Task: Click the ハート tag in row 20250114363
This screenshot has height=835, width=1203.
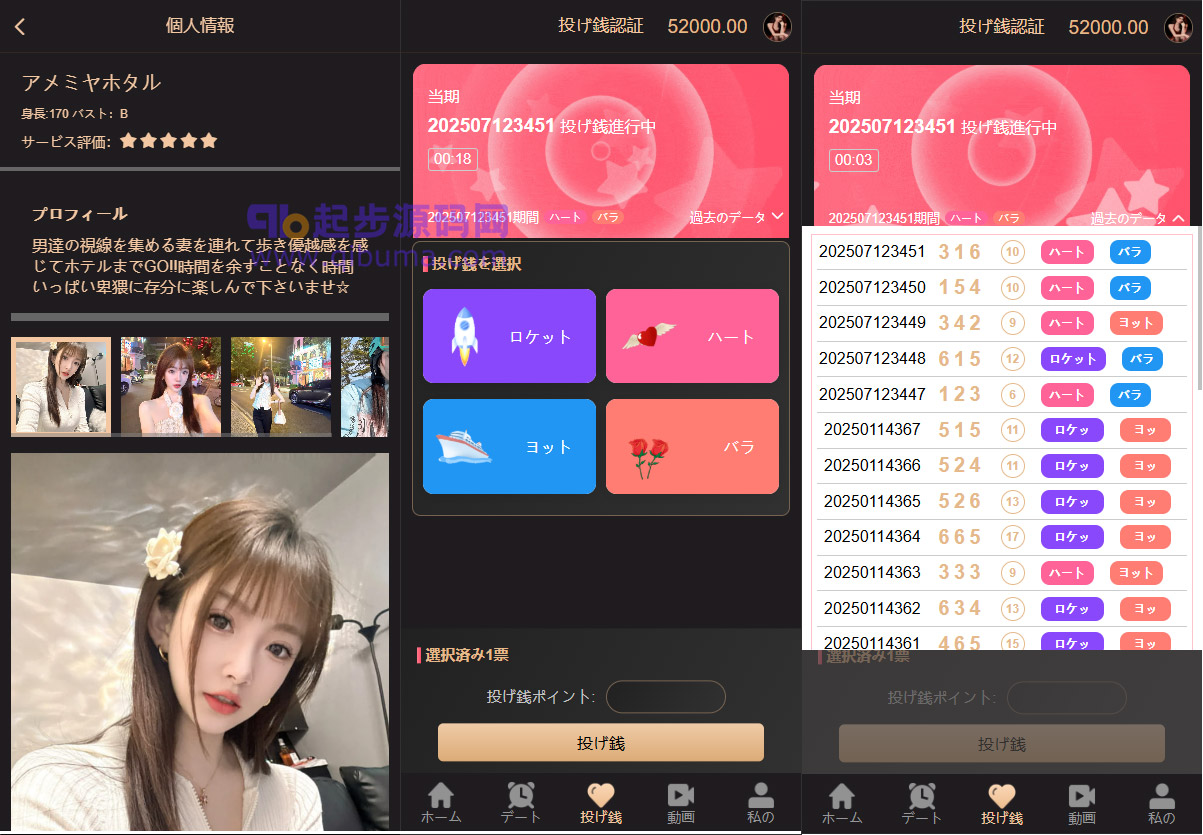Action: pos(1067,573)
